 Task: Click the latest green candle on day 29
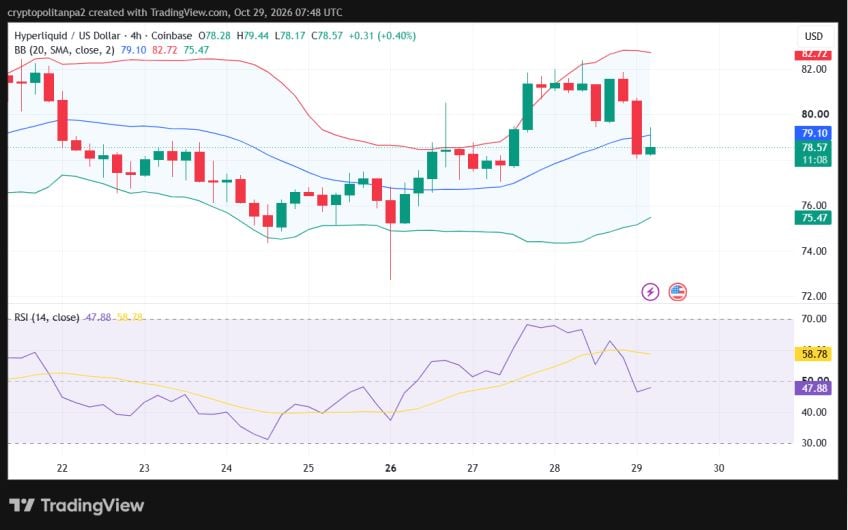pyautogui.click(x=650, y=150)
